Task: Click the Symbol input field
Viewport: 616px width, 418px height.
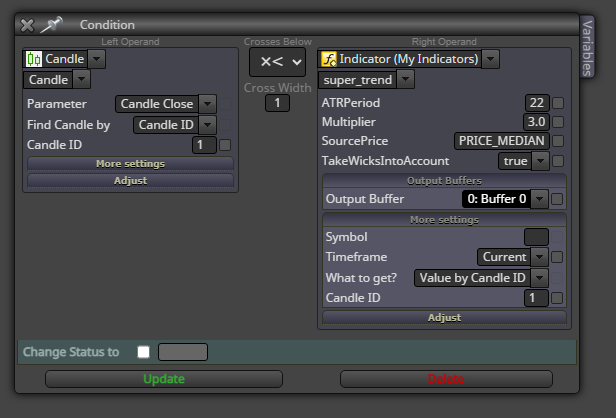Action: point(536,237)
